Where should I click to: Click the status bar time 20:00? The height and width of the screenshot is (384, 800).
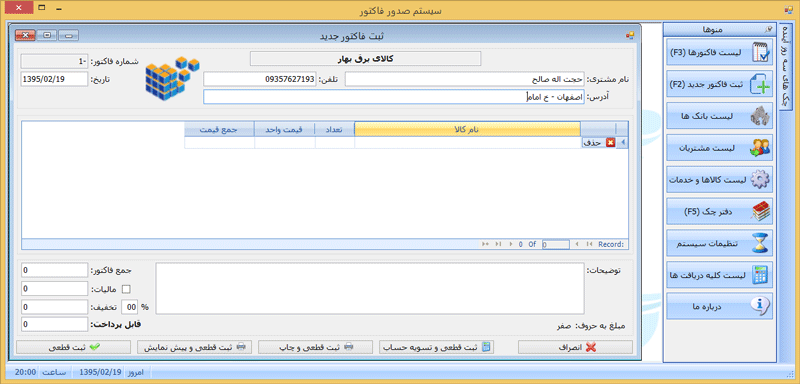(25, 372)
